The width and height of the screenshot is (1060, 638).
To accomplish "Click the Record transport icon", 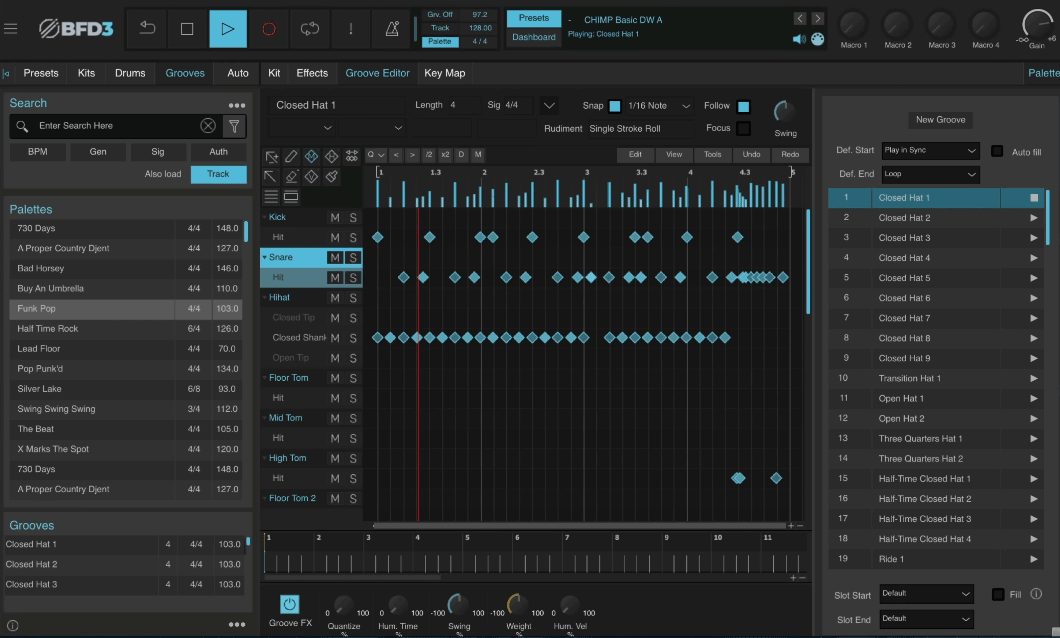I will pyautogui.click(x=268, y=29).
